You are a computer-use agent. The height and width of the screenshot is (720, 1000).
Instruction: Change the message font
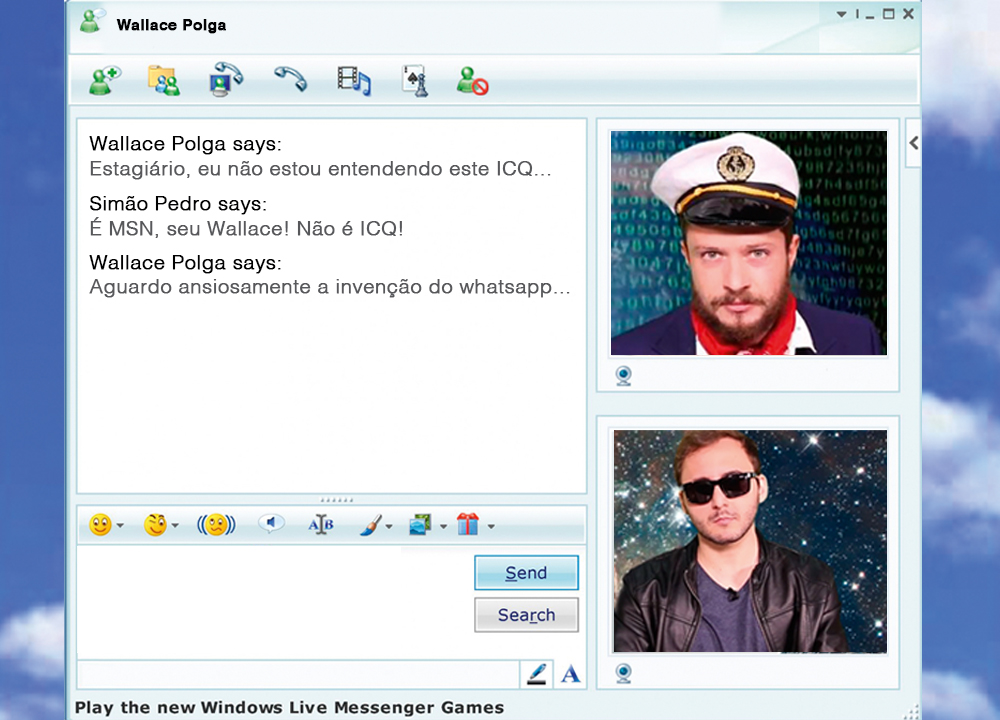point(320,524)
